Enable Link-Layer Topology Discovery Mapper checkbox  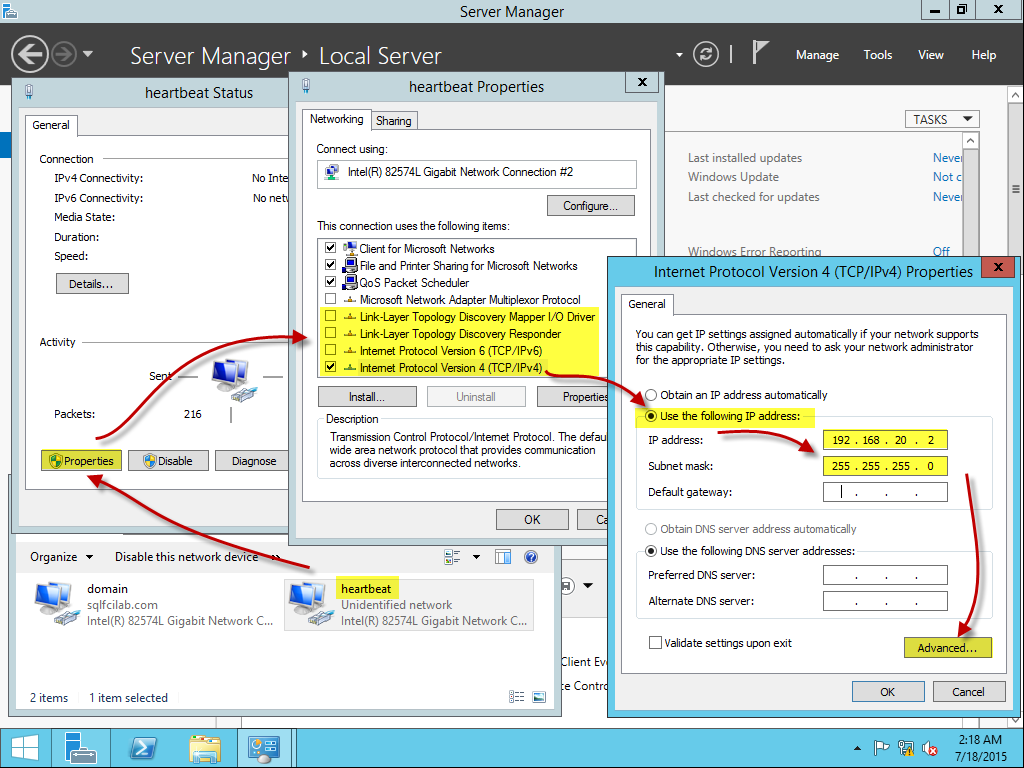pos(330,316)
